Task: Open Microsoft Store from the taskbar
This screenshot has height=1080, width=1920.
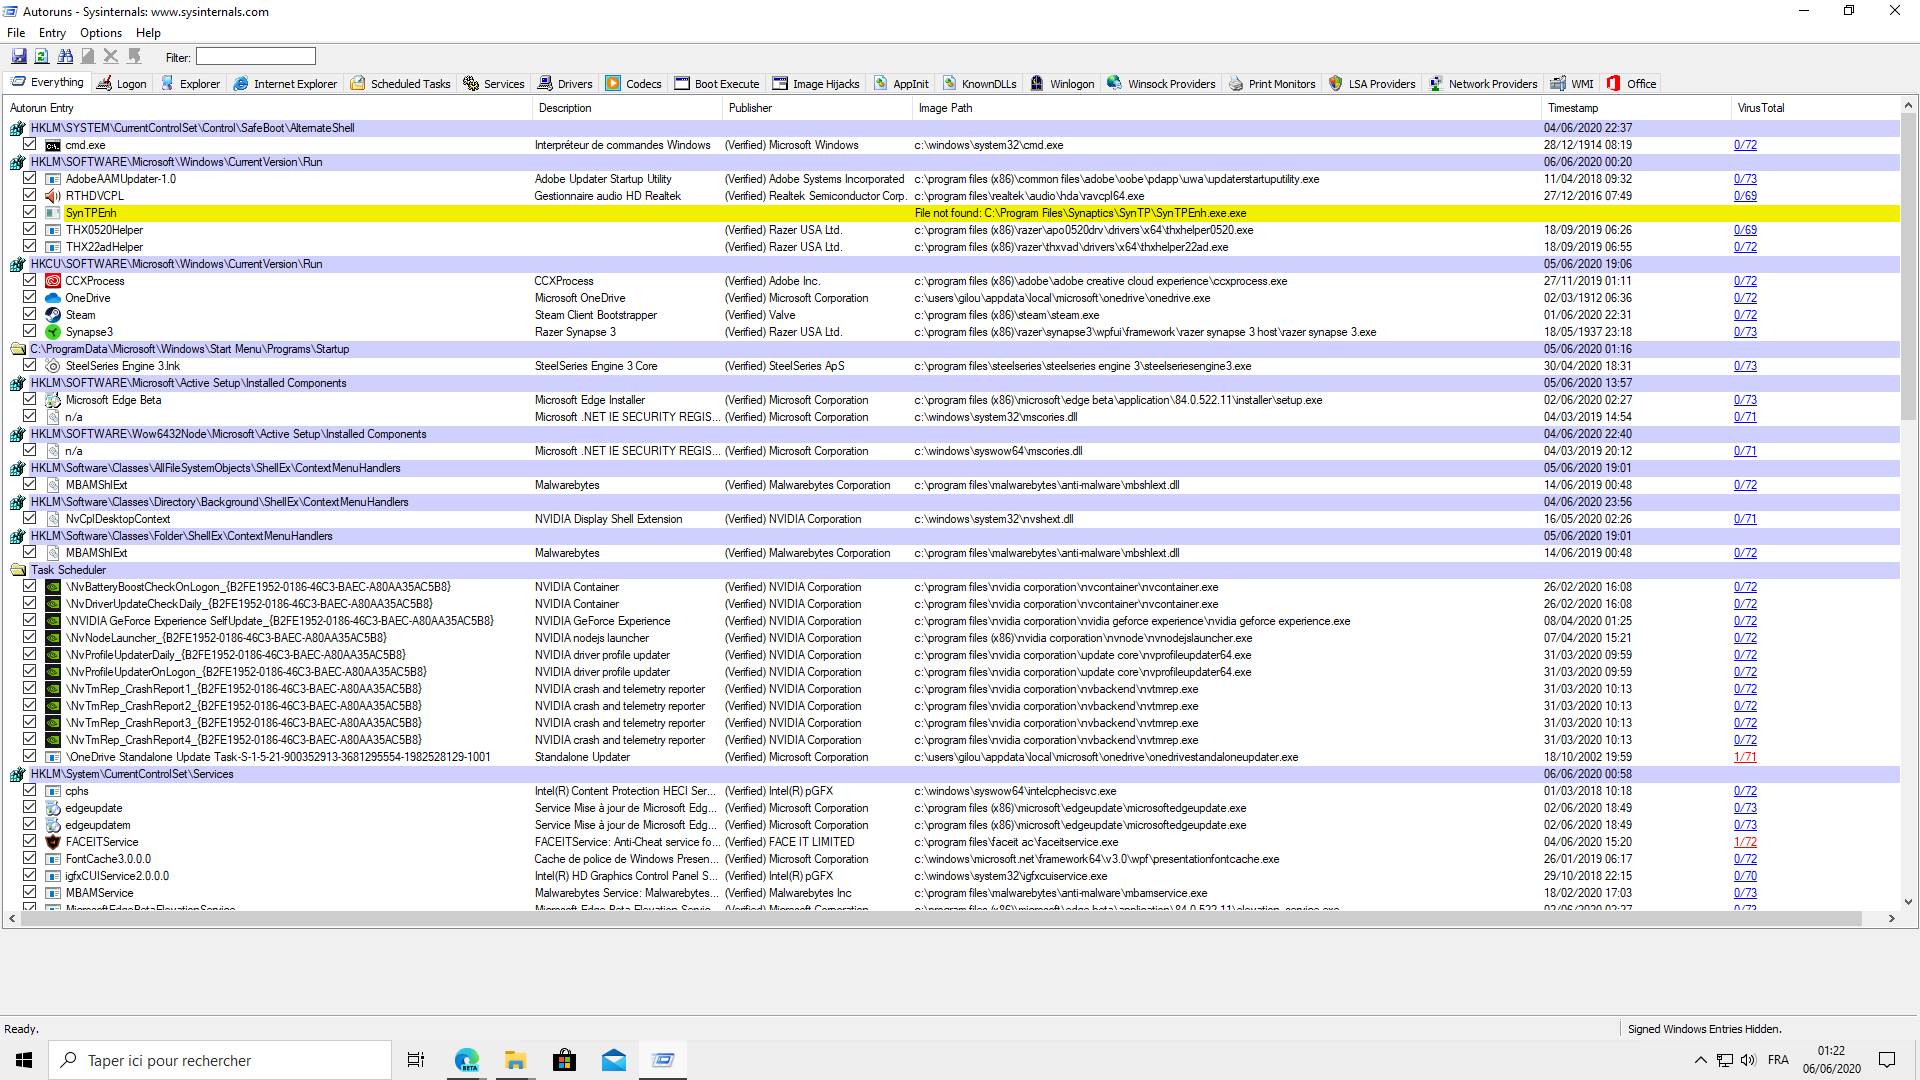Action: tap(564, 1060)
